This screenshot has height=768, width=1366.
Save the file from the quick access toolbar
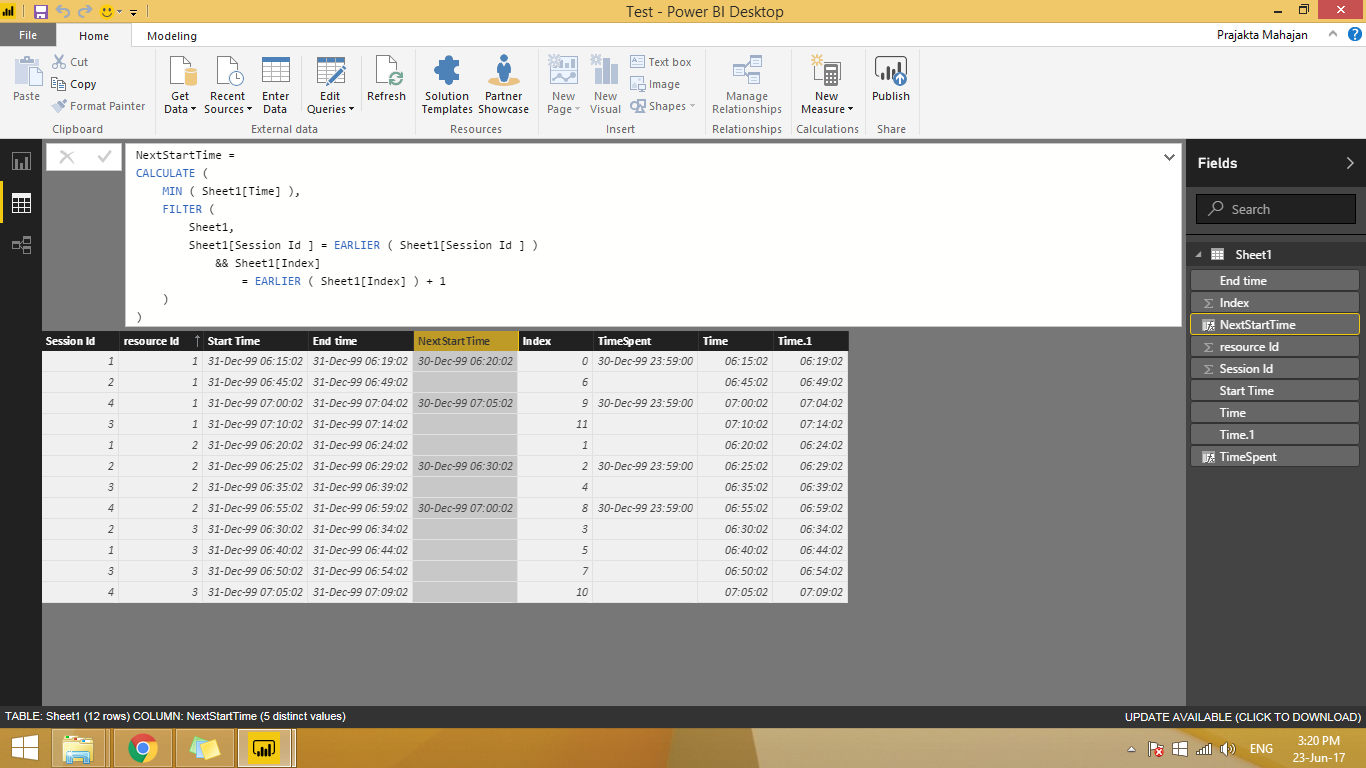41,12
